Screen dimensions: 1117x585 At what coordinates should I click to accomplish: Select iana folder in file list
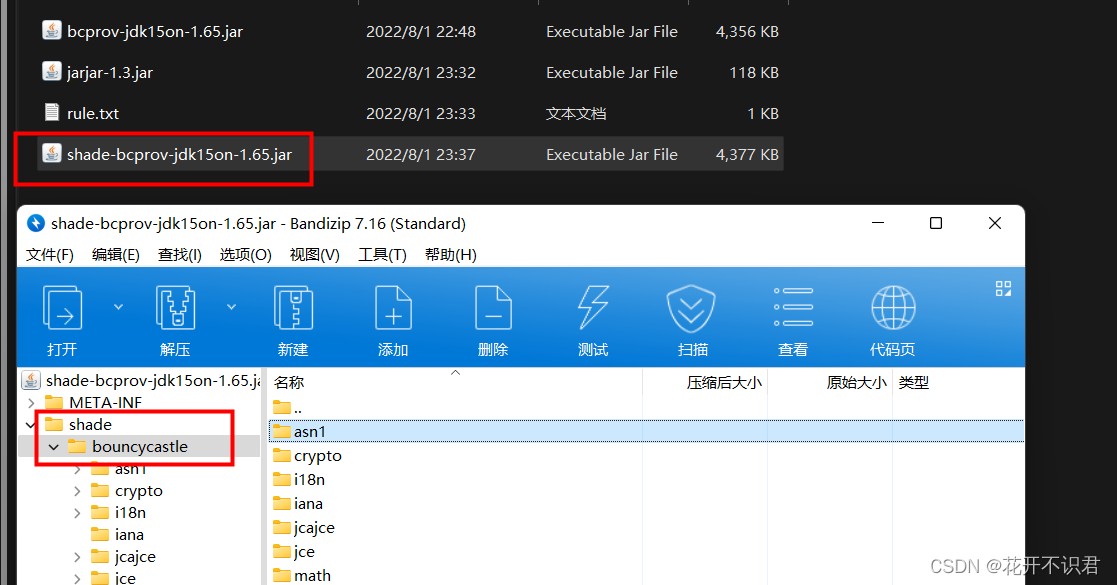[298, 504]
